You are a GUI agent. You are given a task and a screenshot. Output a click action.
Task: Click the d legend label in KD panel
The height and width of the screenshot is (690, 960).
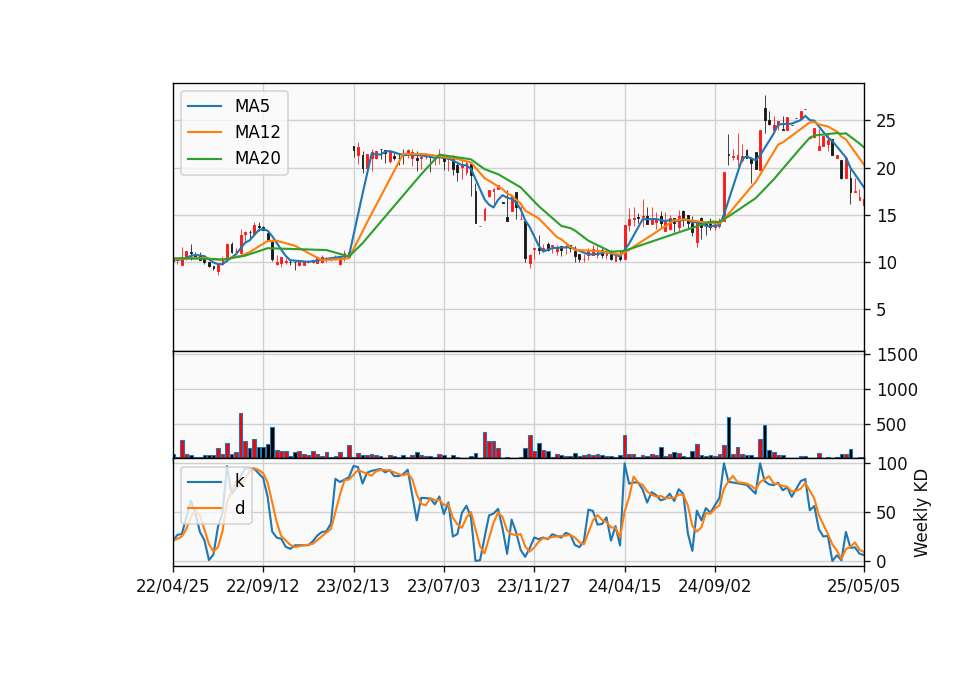coord(239,508)
